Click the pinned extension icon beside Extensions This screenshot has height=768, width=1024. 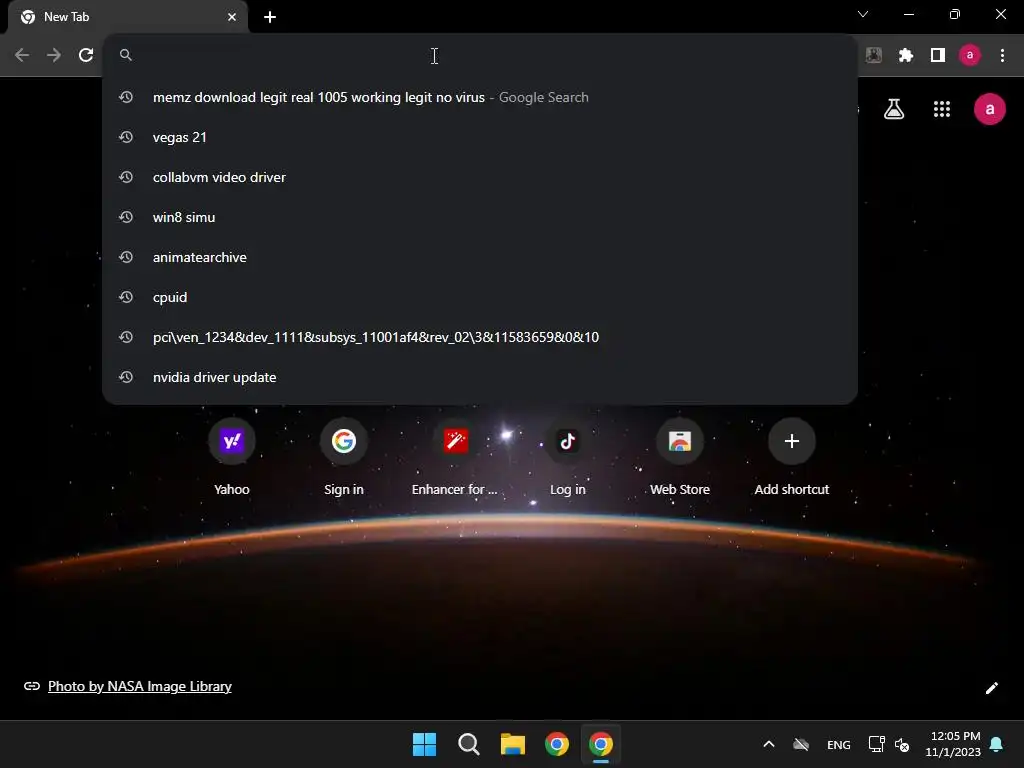coord(873,55)
